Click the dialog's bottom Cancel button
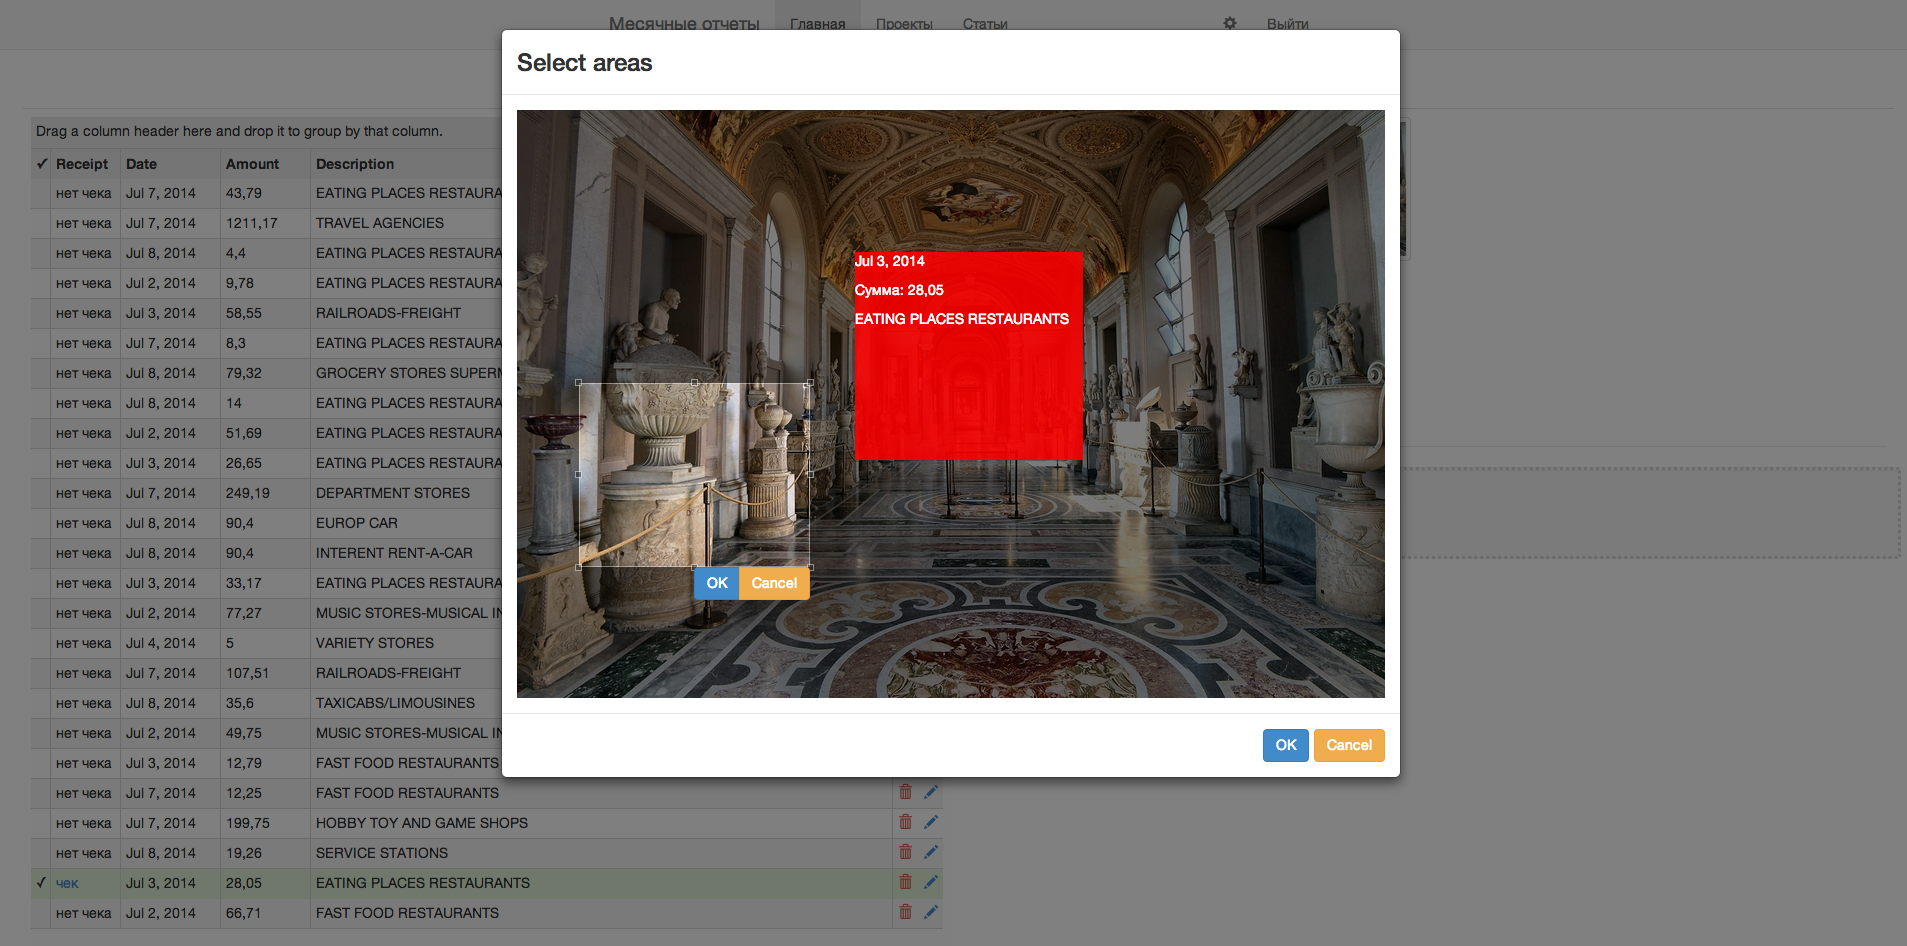Viewport: 1907px width, 946px height. coord(1349,745)
